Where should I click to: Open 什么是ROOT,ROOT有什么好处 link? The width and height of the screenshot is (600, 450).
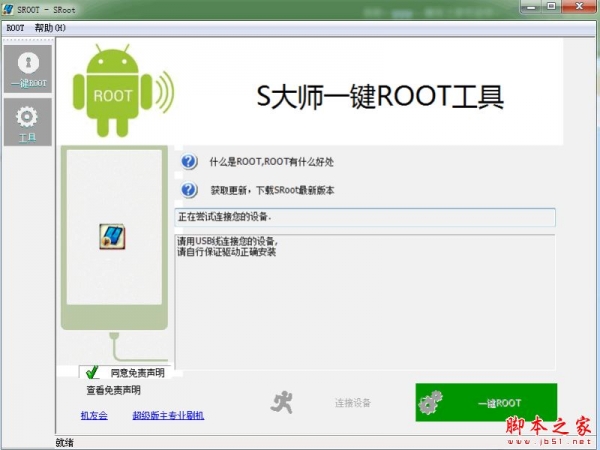coord(271,162)
